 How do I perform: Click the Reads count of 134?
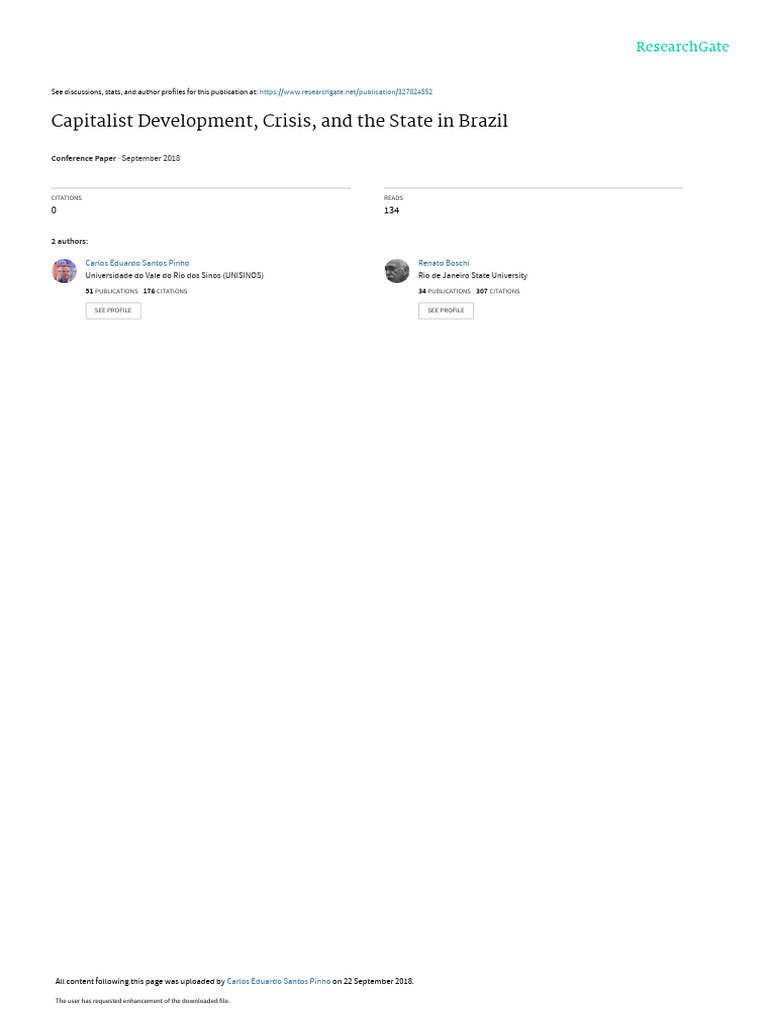(391, 210)
